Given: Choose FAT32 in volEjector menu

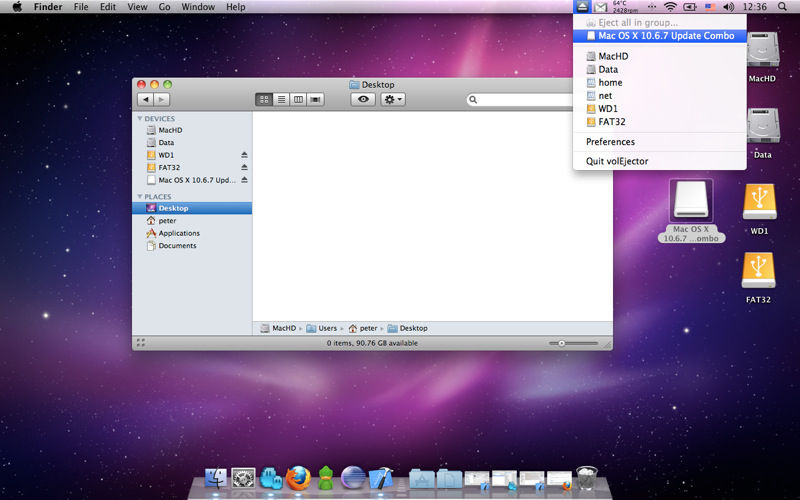Looking at the screenshot, I should pos(660,122).
